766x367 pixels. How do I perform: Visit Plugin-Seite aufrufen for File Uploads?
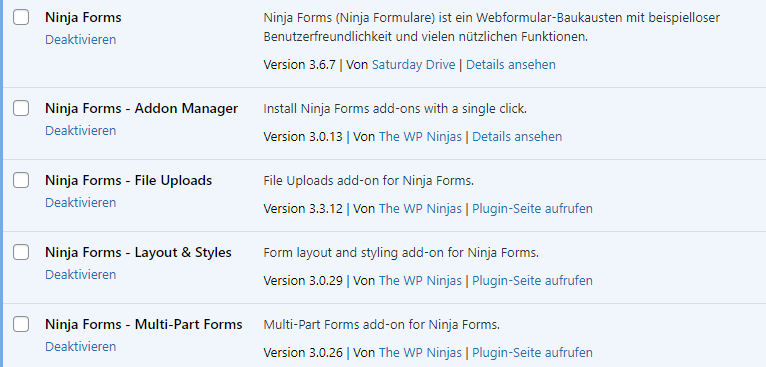point(532,209)
